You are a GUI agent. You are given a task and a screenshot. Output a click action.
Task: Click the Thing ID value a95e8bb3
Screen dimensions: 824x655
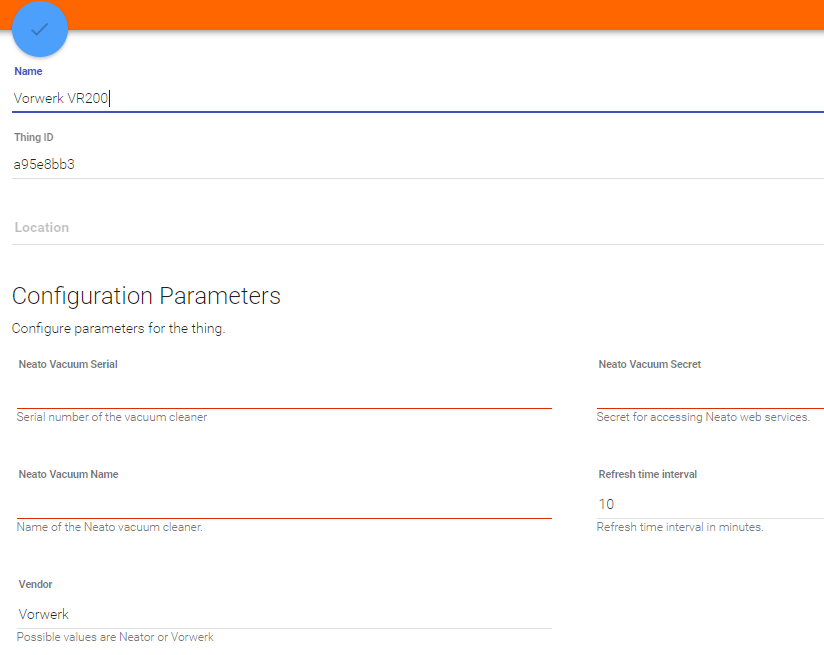pos(45,164)
